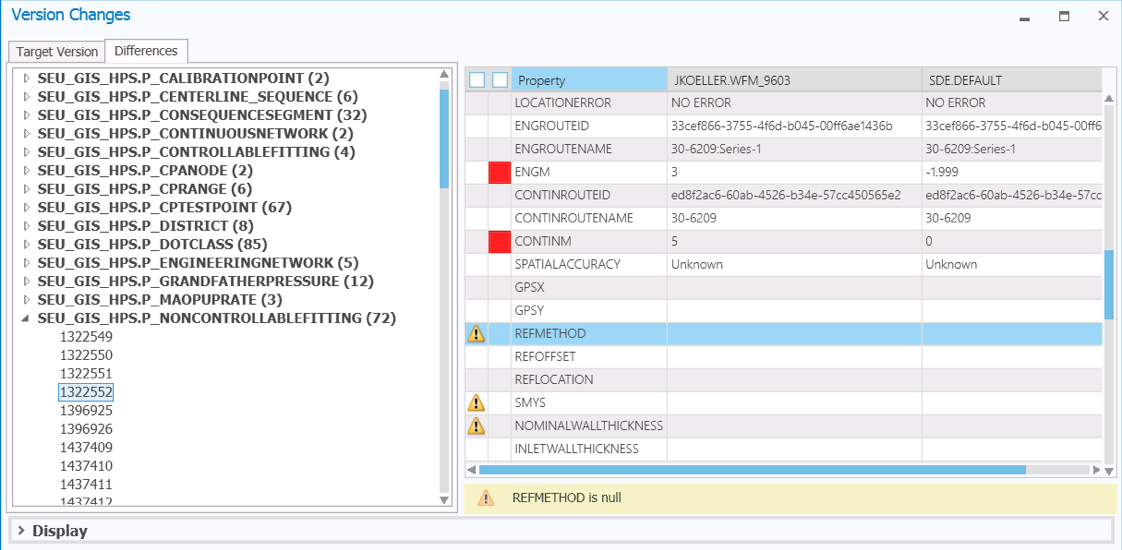
Task: Select the LOCATIONERROR property row
Action: (x=784, y=103)
